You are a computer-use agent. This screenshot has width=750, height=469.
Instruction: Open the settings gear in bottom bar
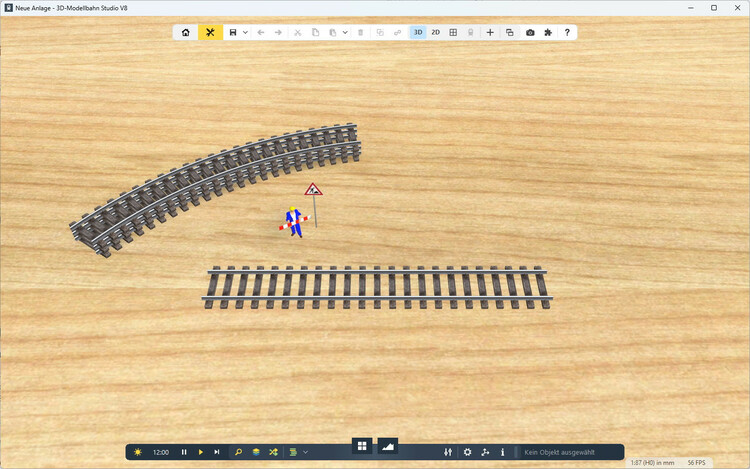(x=467, y=452)
